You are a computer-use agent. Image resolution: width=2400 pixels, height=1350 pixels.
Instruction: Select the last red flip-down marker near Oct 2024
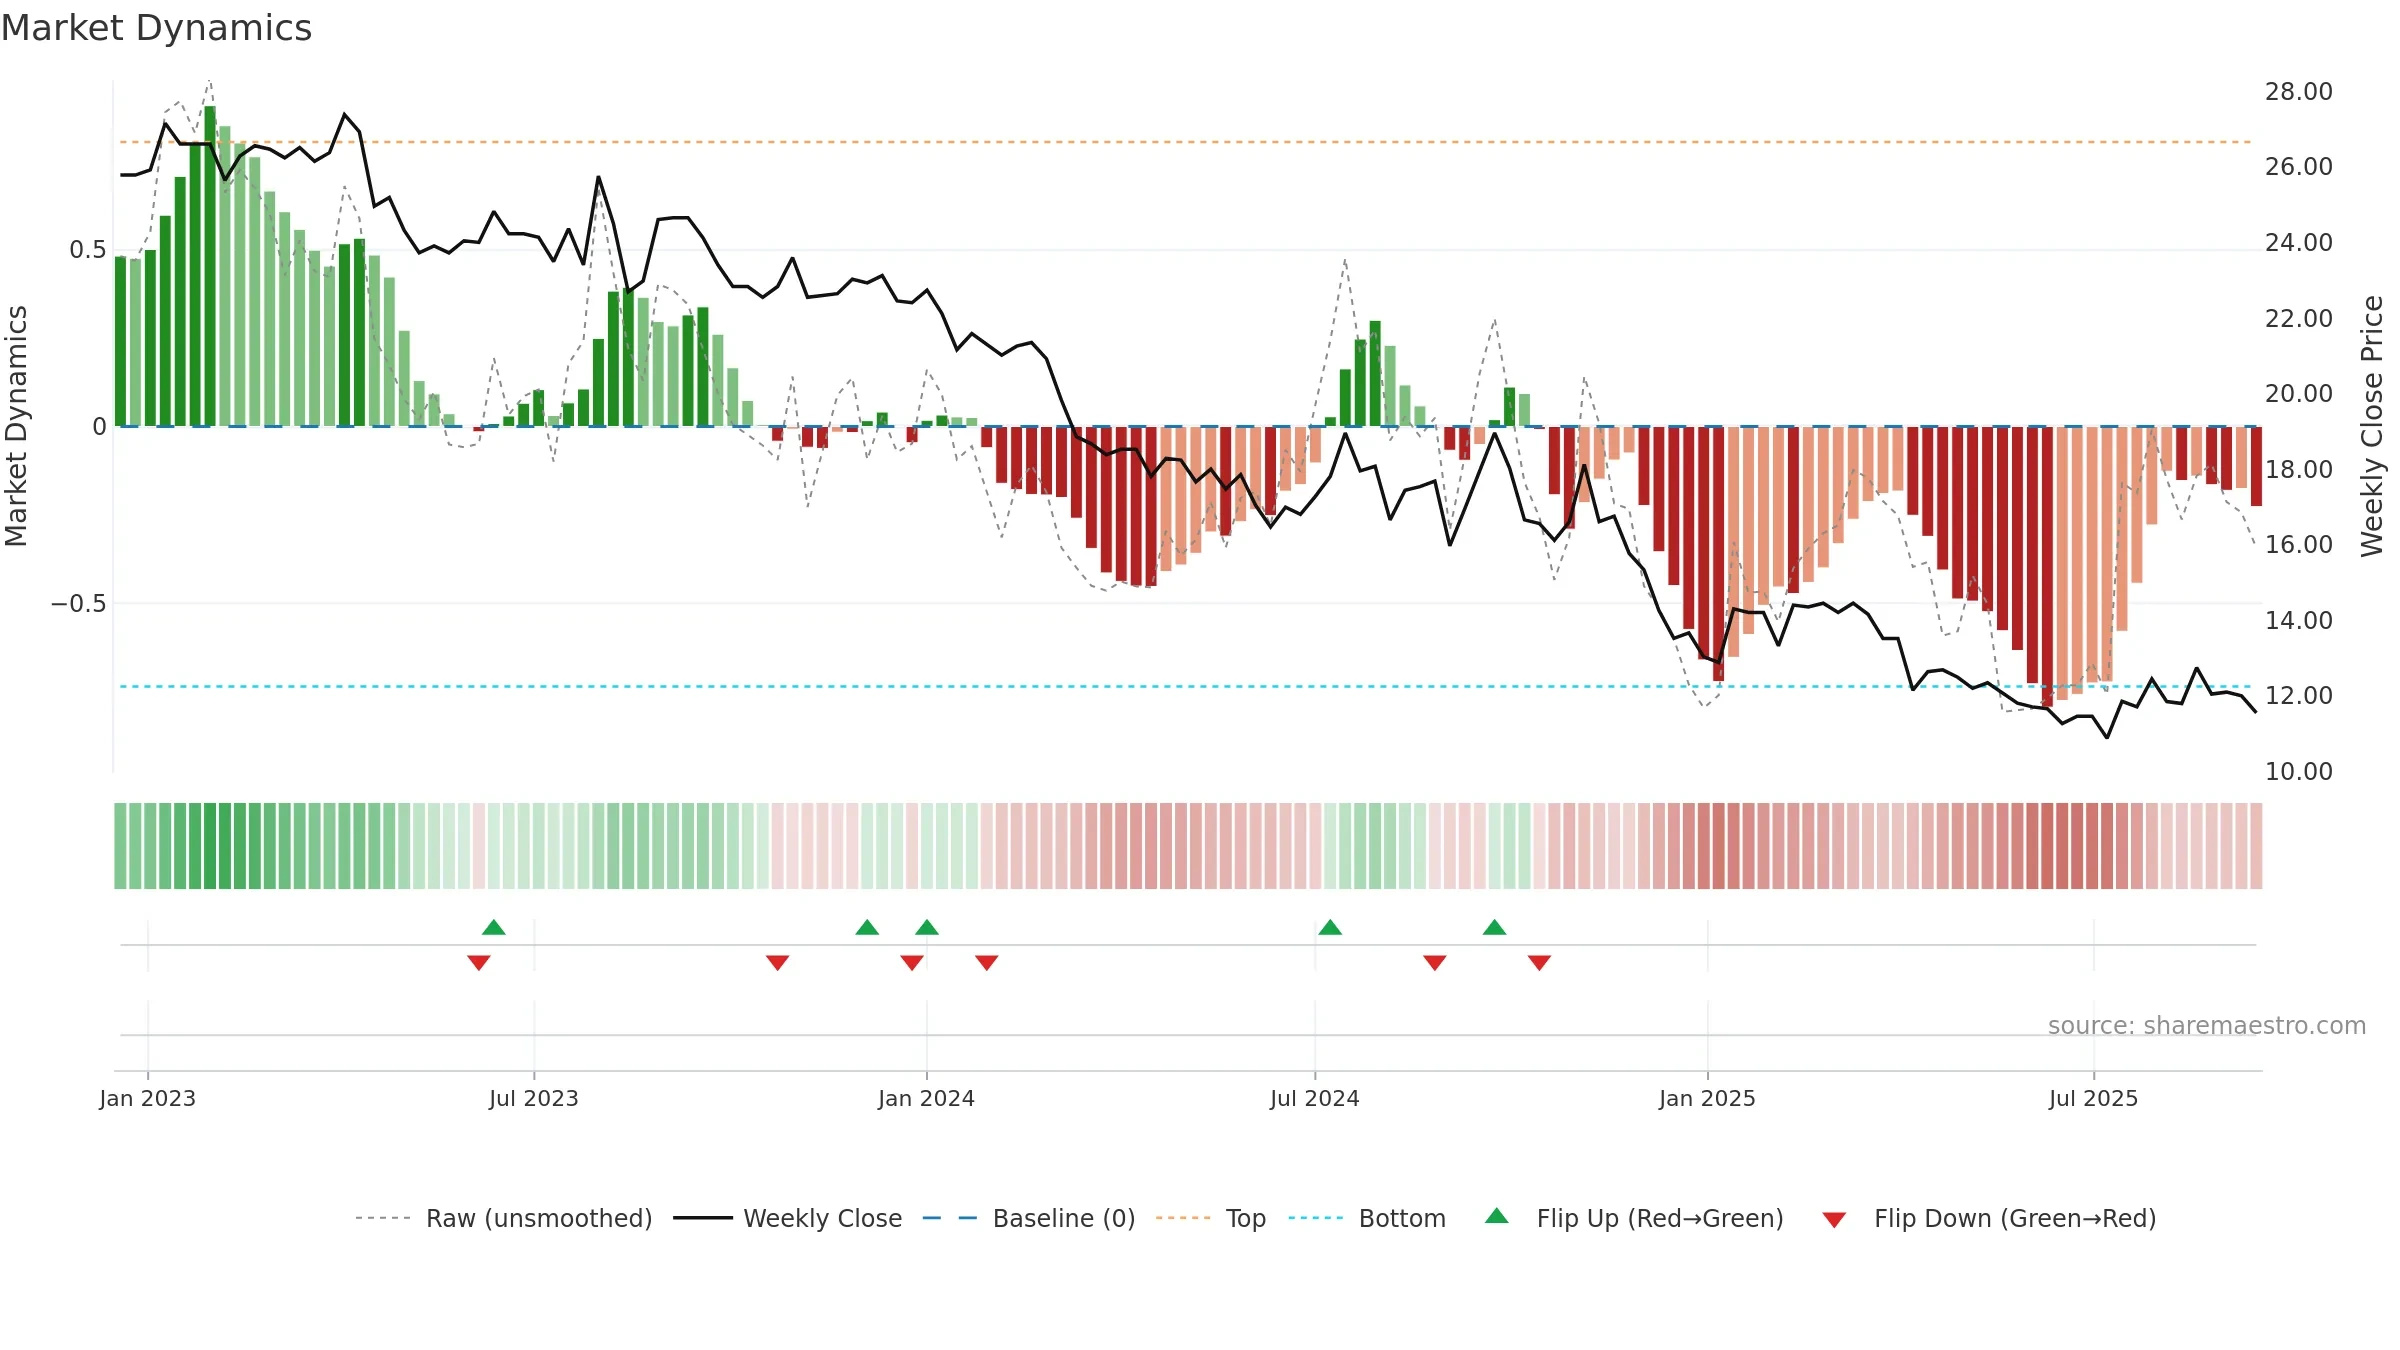pos(1539,963)
